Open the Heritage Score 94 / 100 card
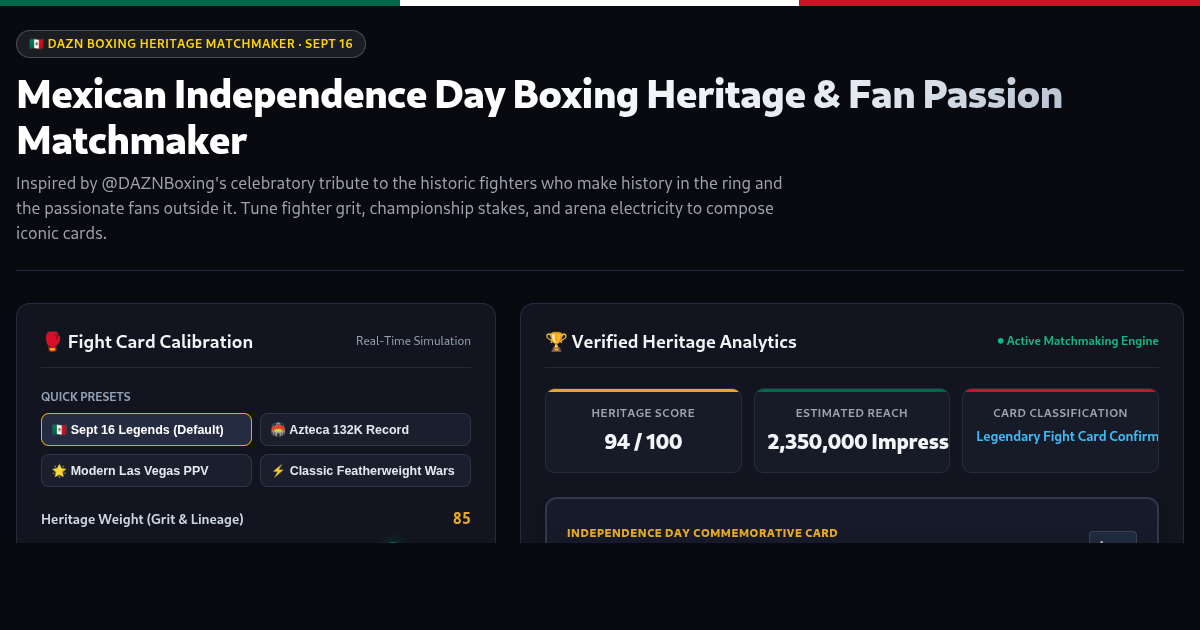Screen dimensions: 1200x630 pos(643,431)
